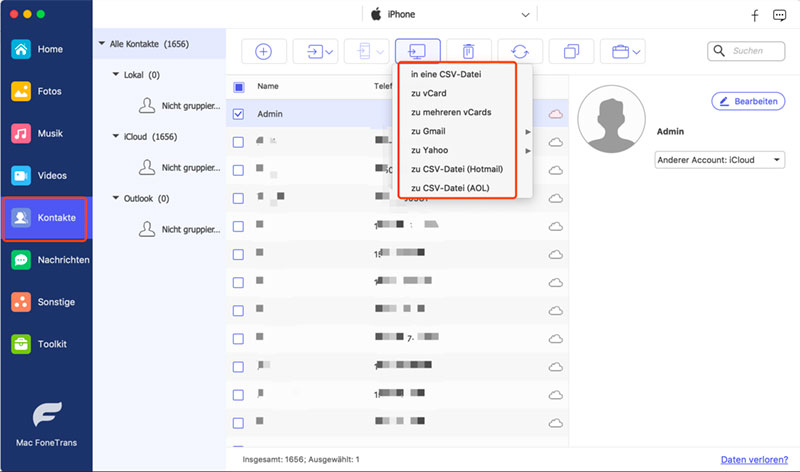Add a new contact with plus icon
This screenshot has width=800, height=472.
tap(264, 52)
